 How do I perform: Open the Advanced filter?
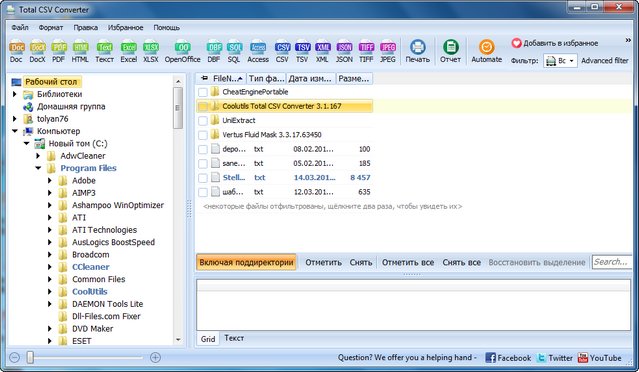(605, 61)
